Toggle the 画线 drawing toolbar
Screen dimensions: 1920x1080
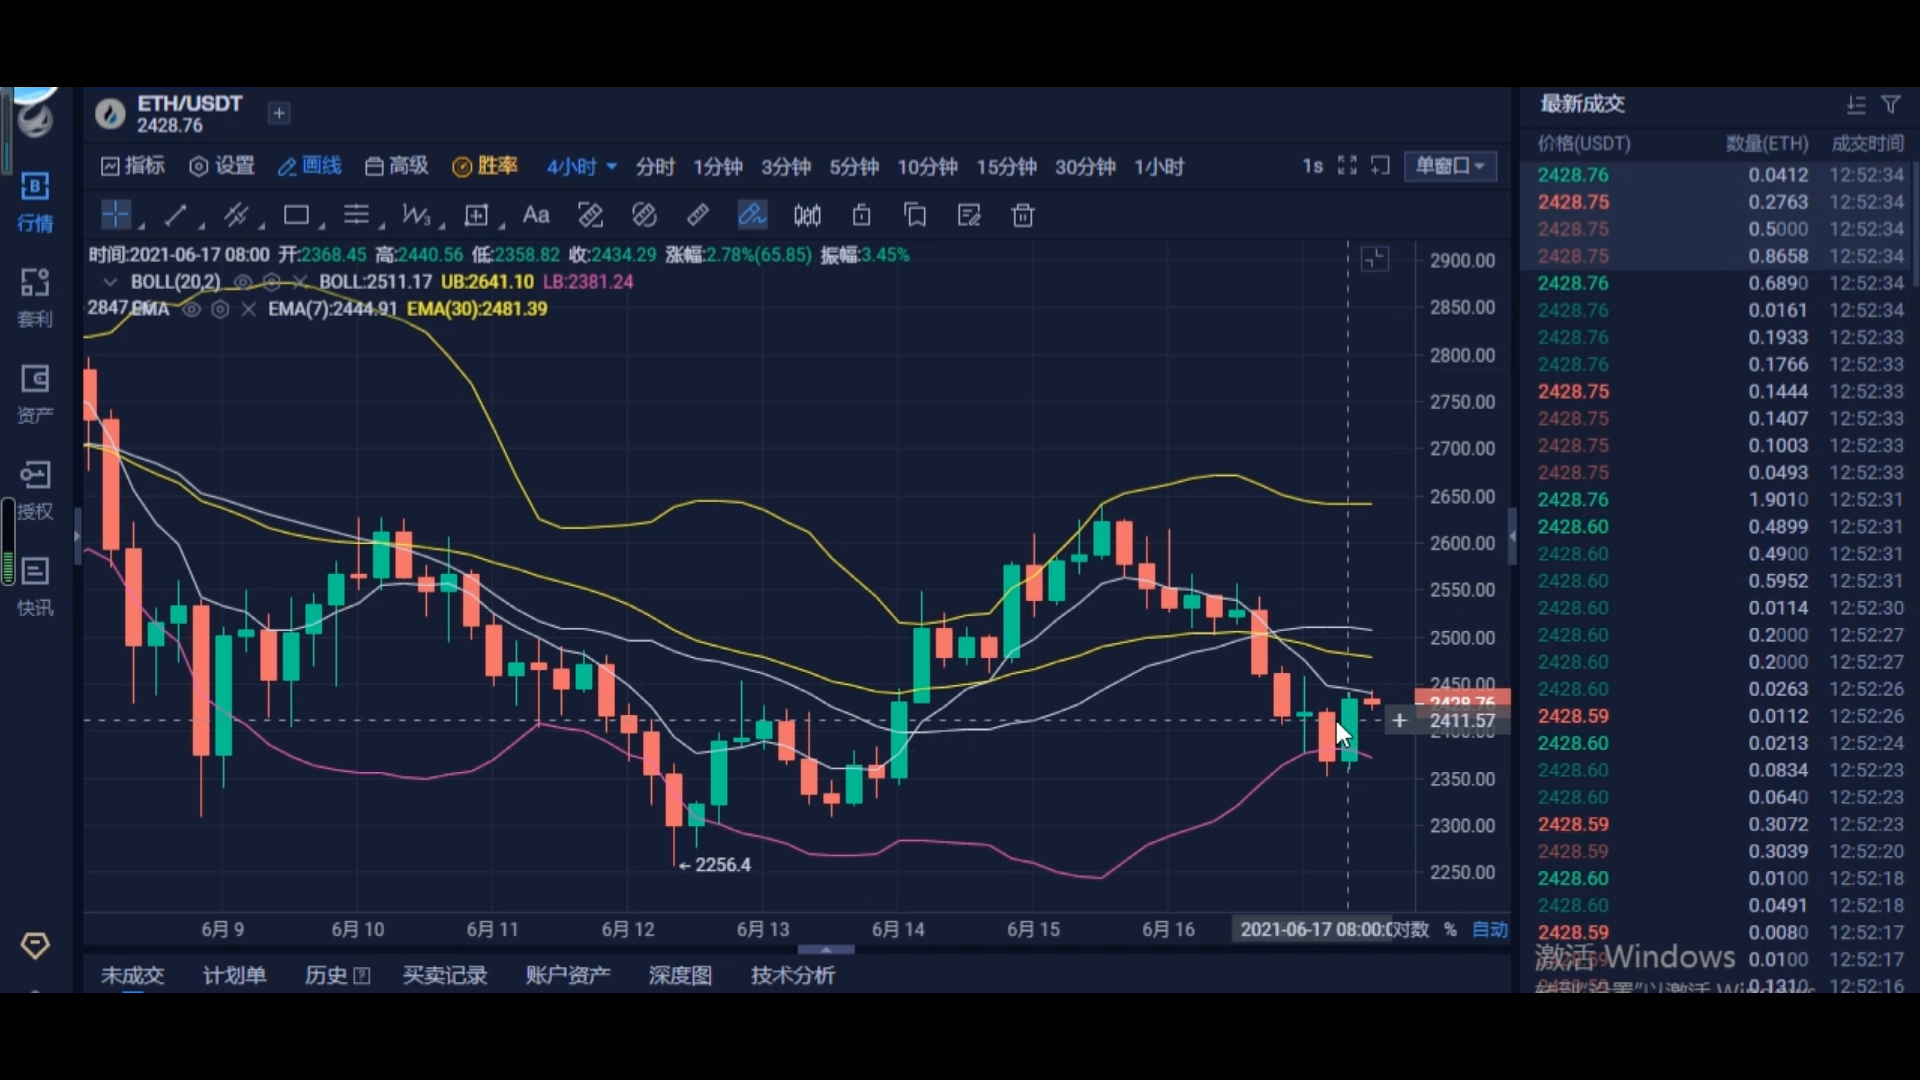coord(310,166)
